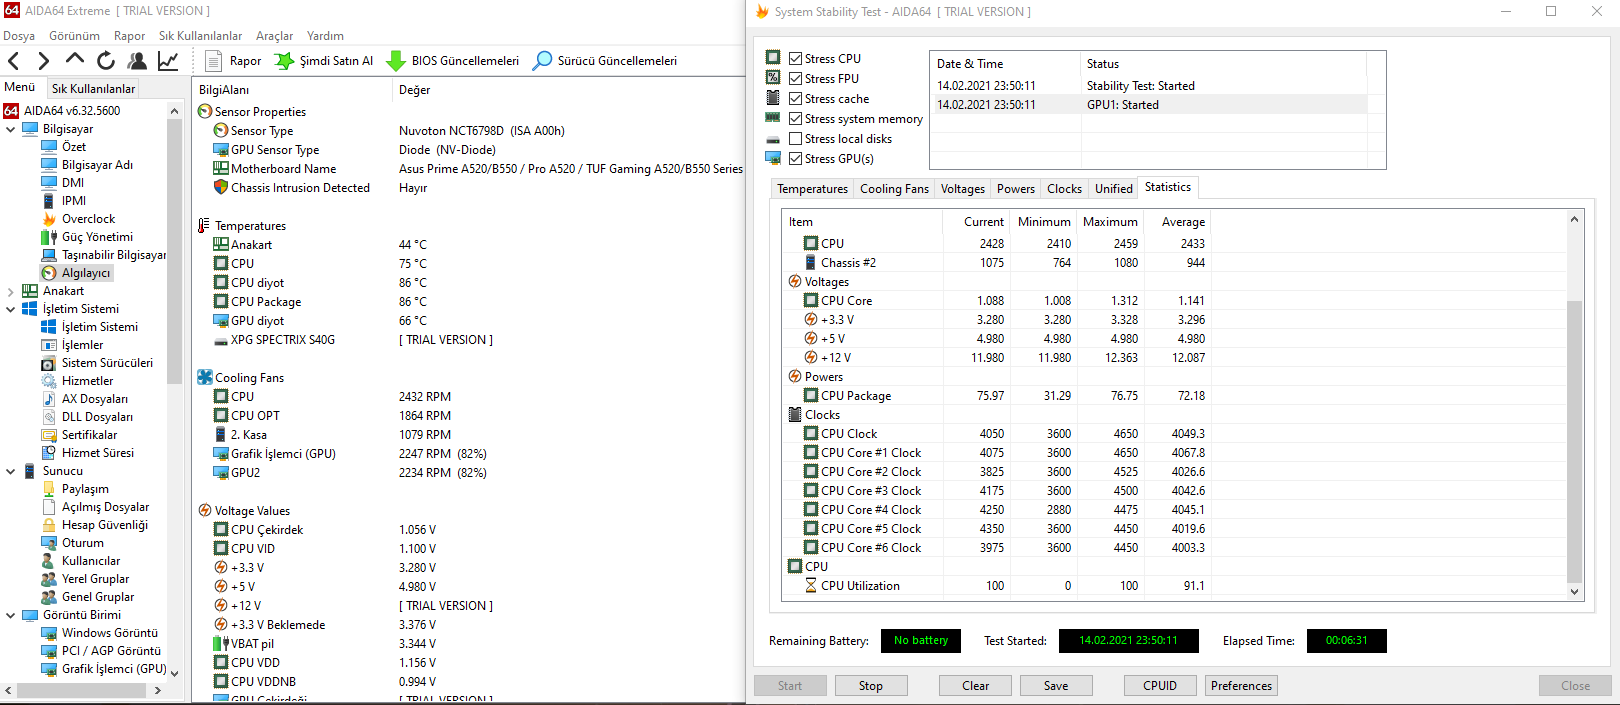
Task: Toggle the Stress GPU(s) checkbox
Action: 795,158
